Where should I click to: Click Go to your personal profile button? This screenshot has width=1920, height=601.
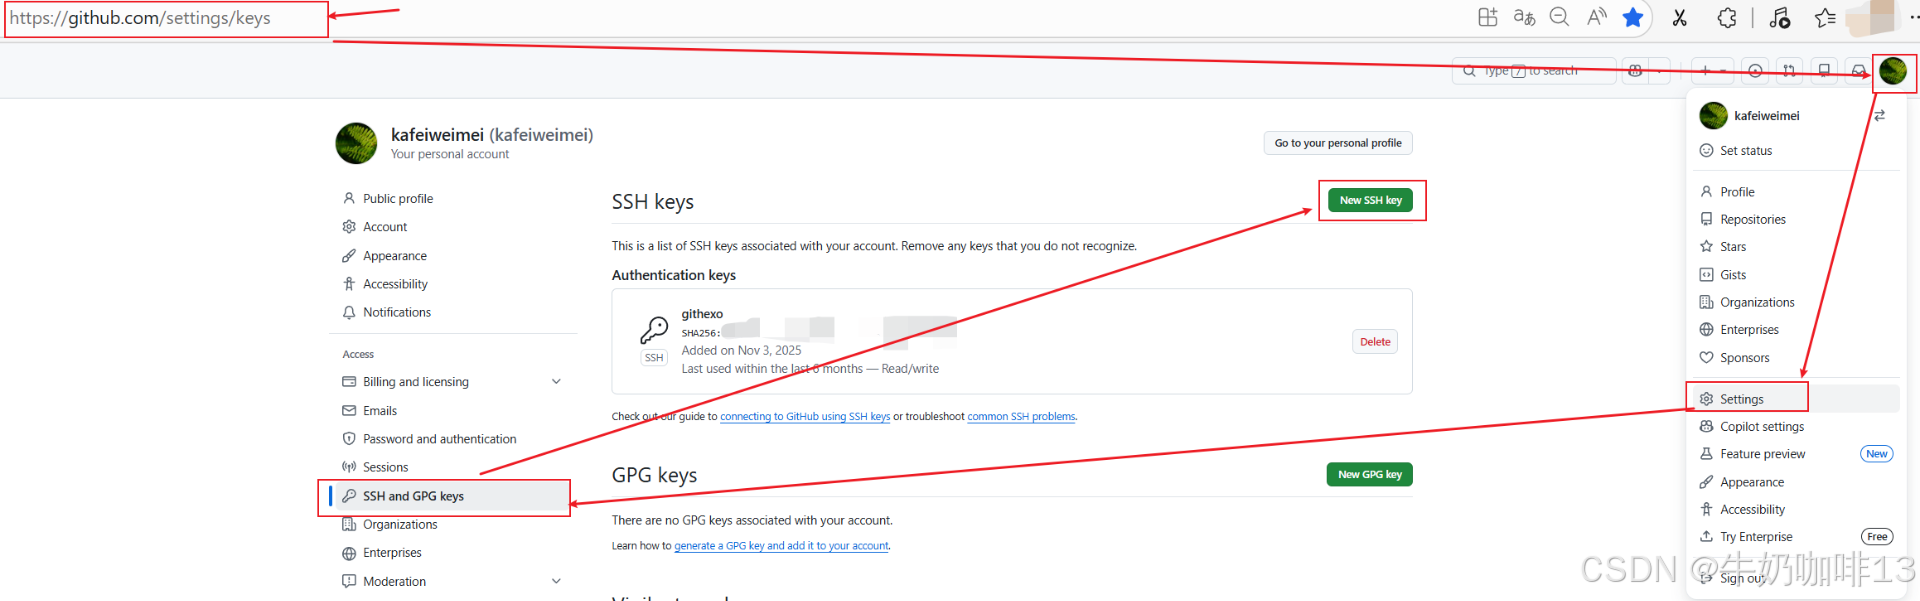click(1338, 143)
